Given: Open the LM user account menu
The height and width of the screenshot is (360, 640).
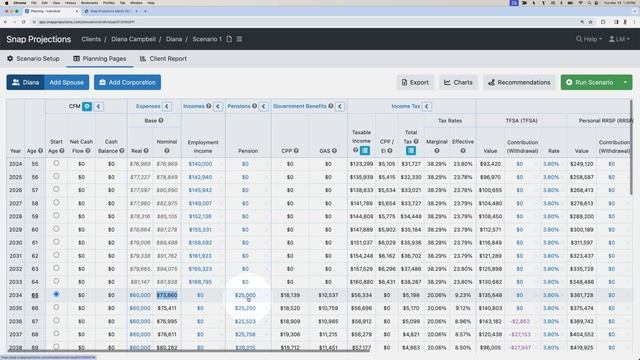Looking at the screenshot, I should click(x=619, y=39).
